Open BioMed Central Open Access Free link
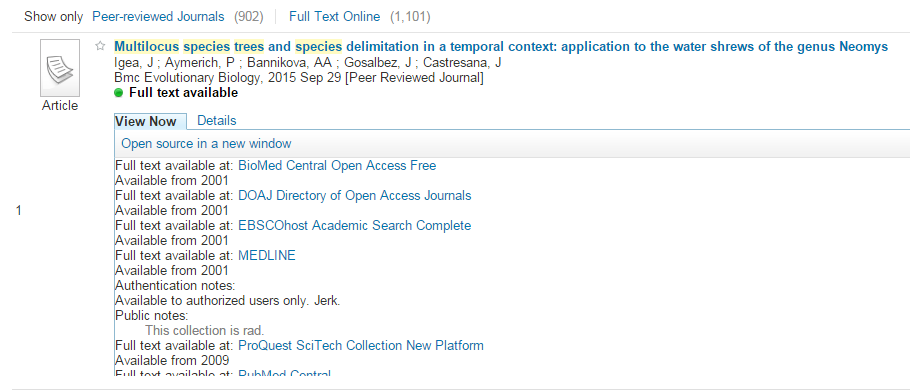This screenshot has height=391, width=910. click(x=337, y=165)
